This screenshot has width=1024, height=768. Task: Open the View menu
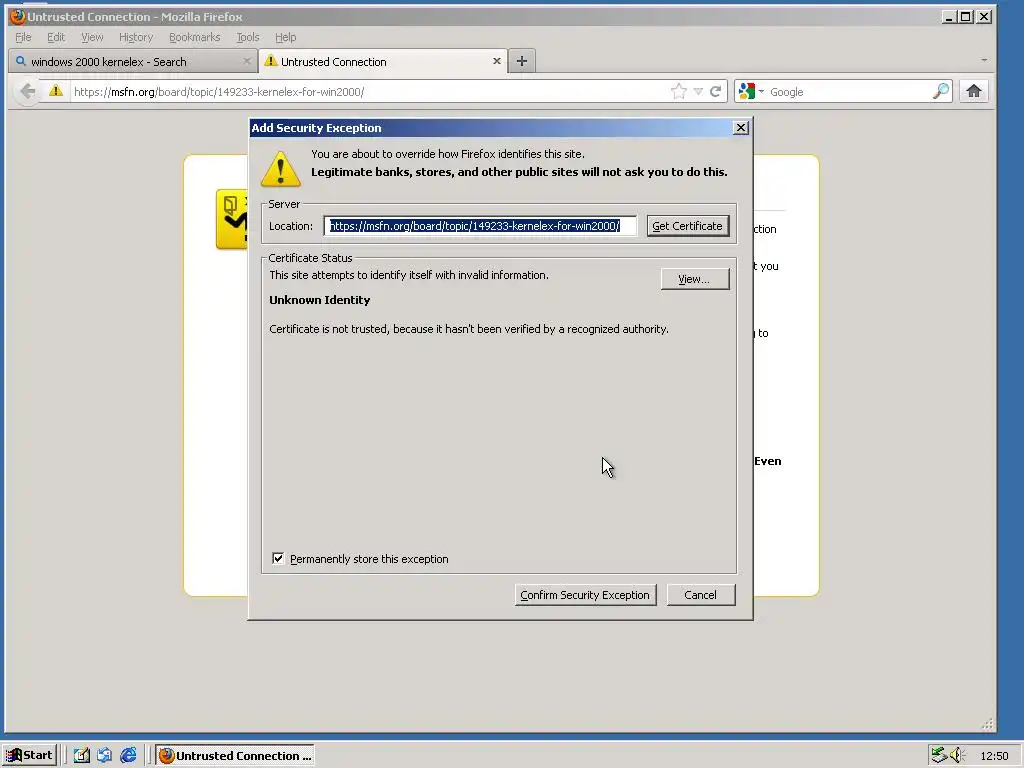[x=92, y=37]
